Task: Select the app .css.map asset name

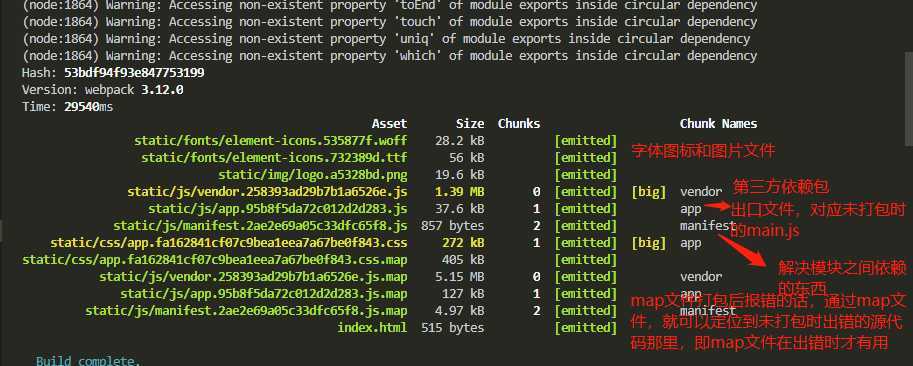Action: 215,259
